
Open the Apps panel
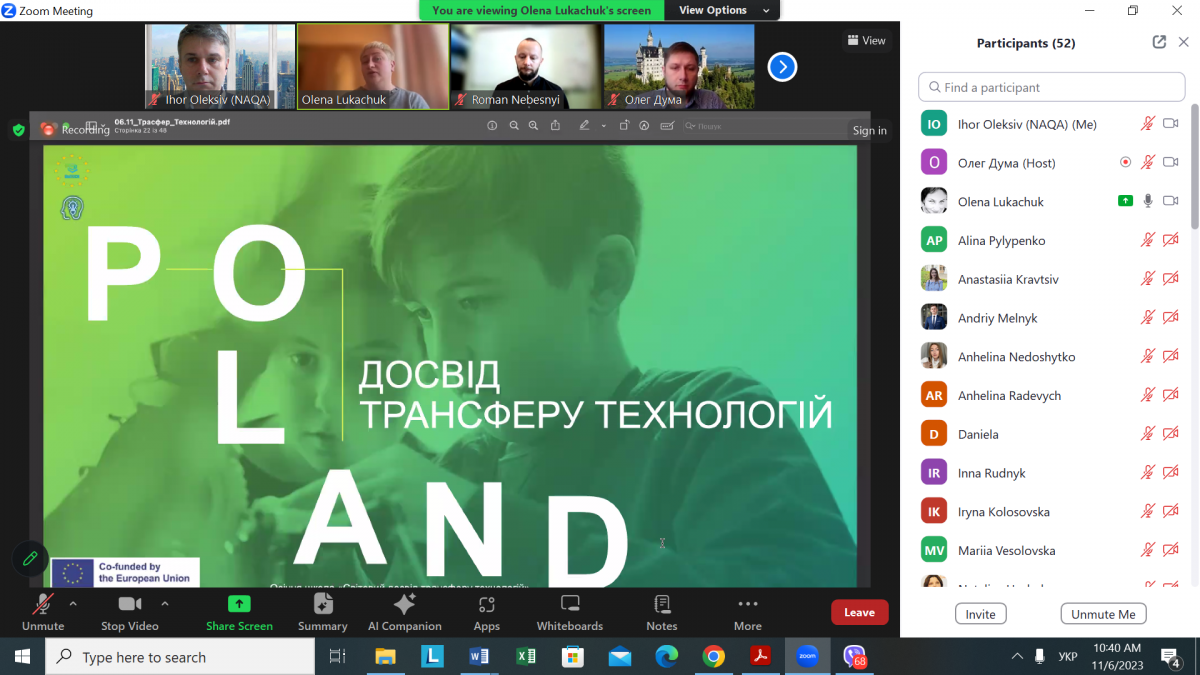coord(487,611)
